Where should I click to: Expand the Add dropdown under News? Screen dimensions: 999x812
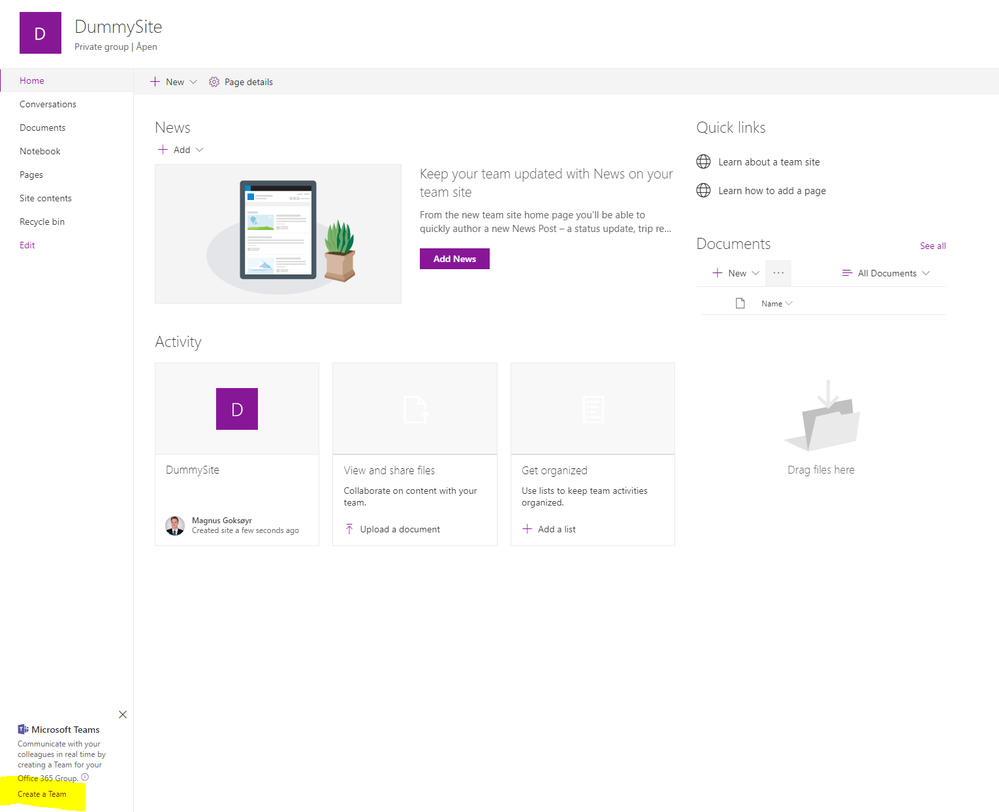point(199,150)
